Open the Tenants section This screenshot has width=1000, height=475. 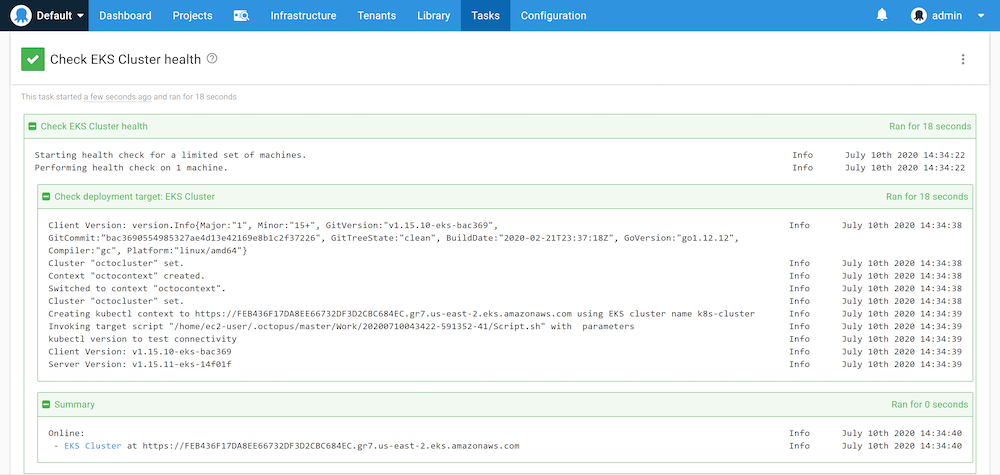click(x=378, y=16)
